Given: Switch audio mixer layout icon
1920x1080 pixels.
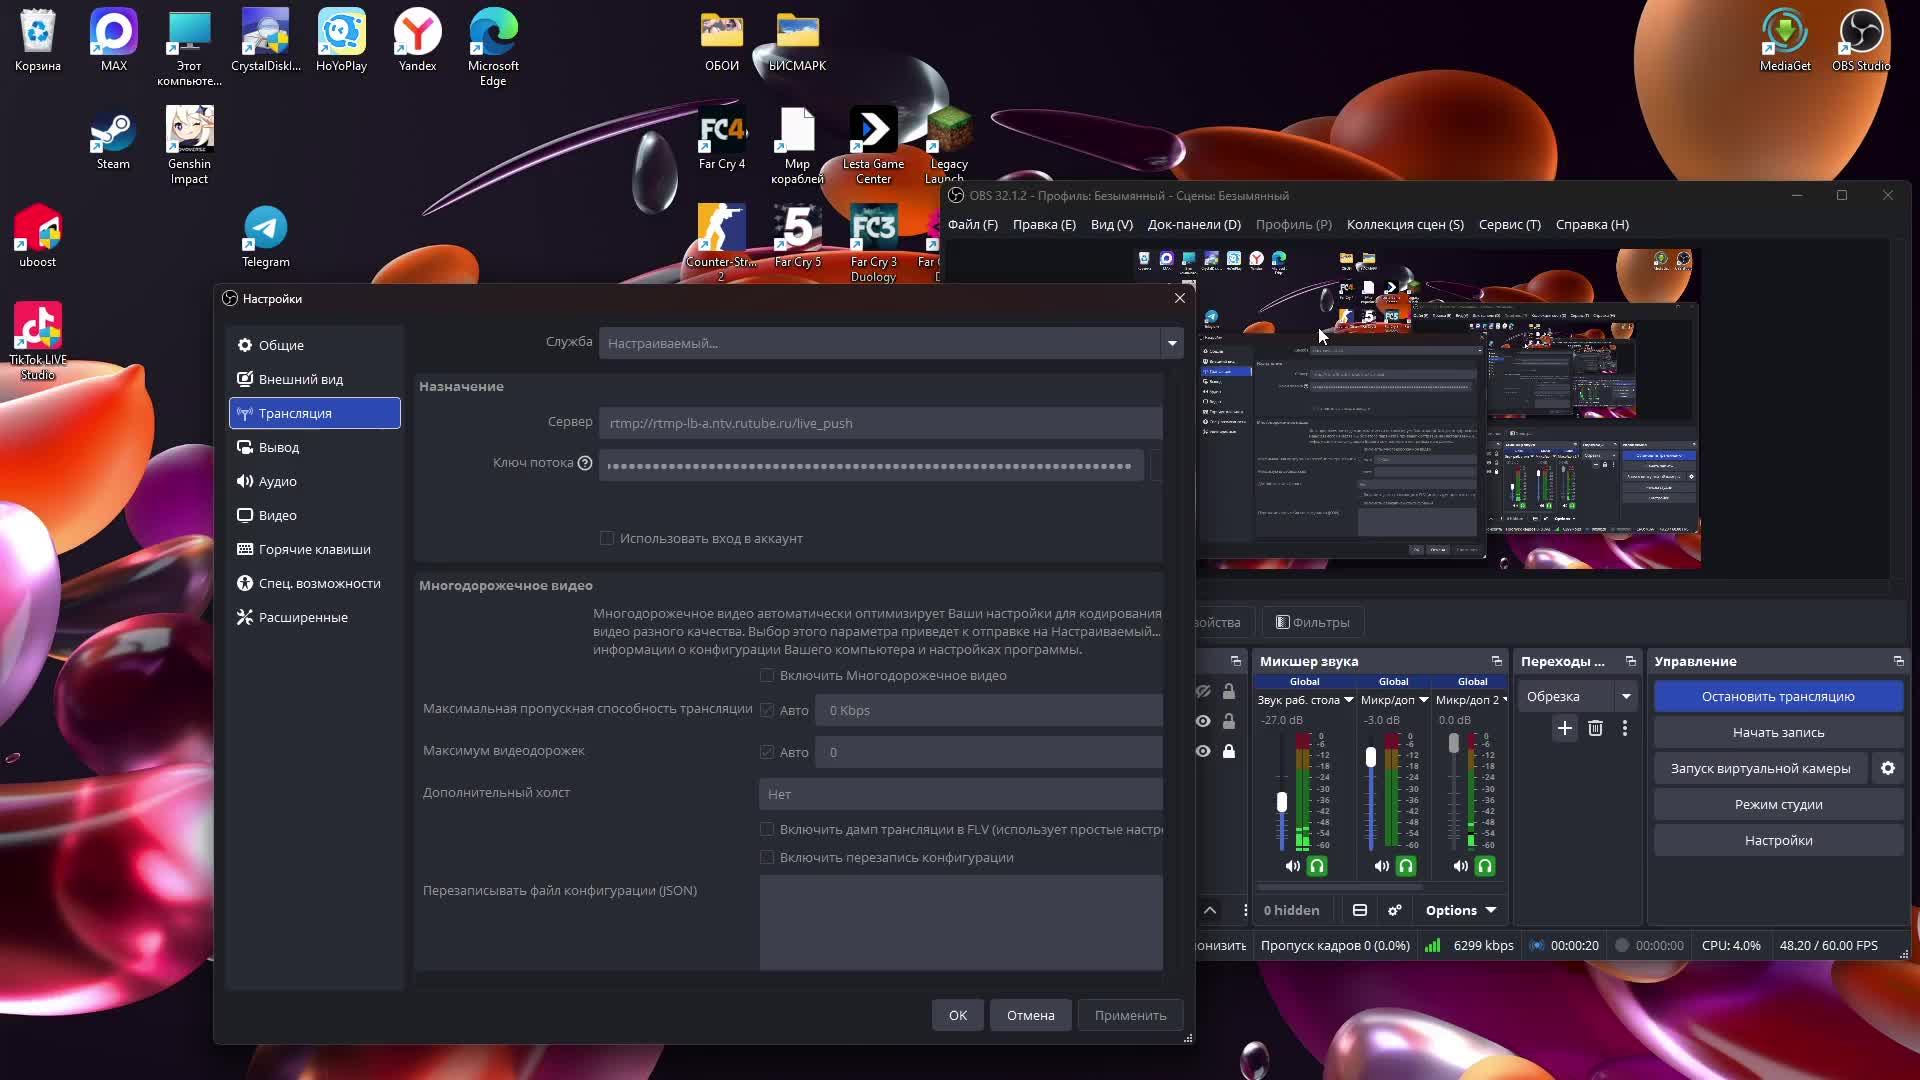Looking at the screenshot, I should (x=1360, y=910).
